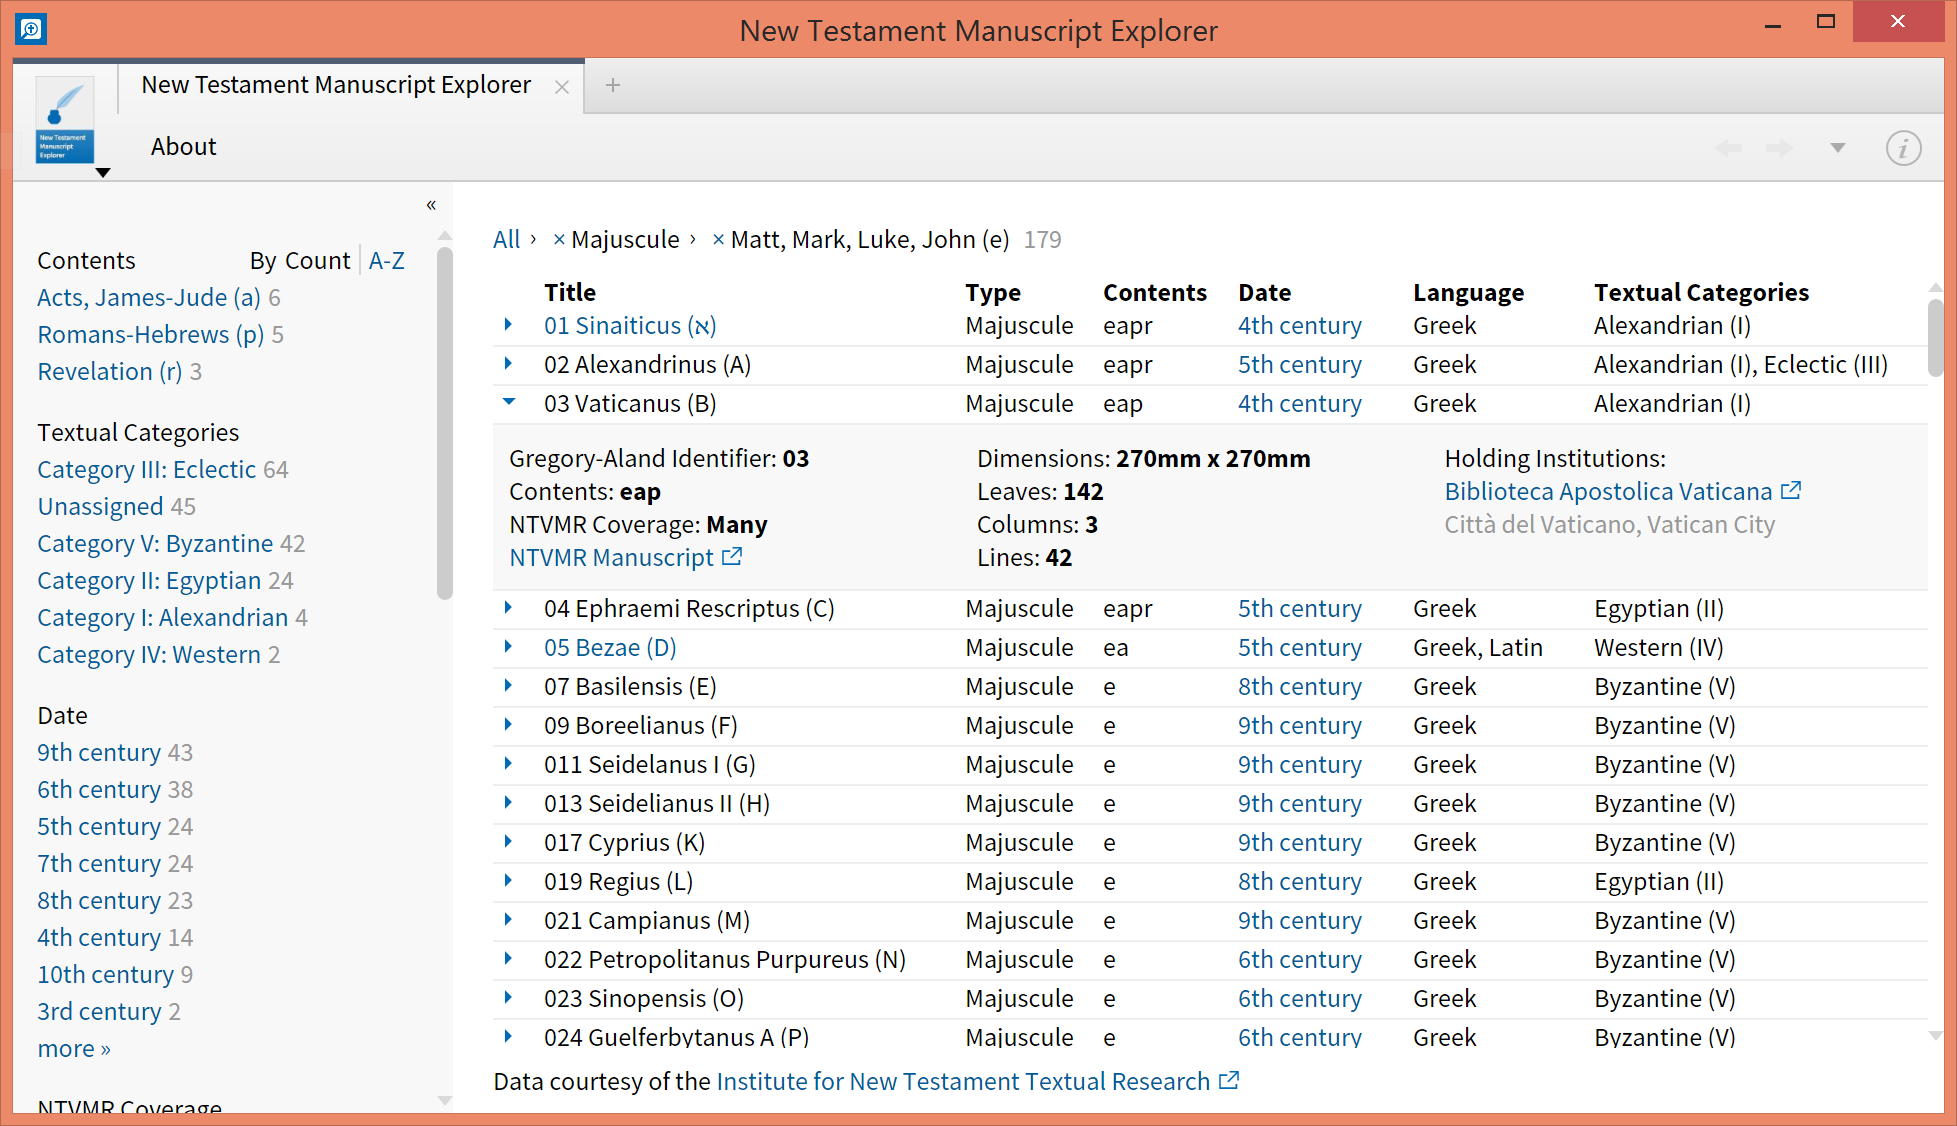Remove the Matt, Mark, Luke, John filter
Image resolution: width=1957 pixels, height=1126 pixels.
pos(718,240)
